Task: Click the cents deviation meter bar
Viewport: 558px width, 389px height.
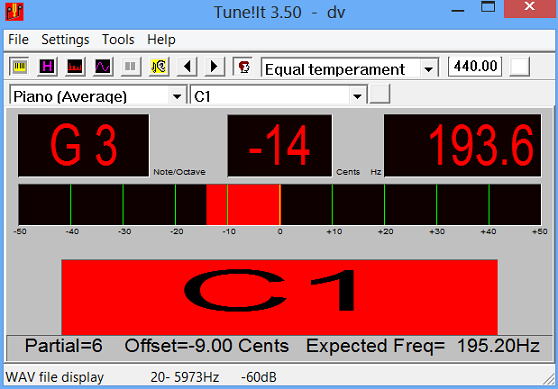Action: 280,205
